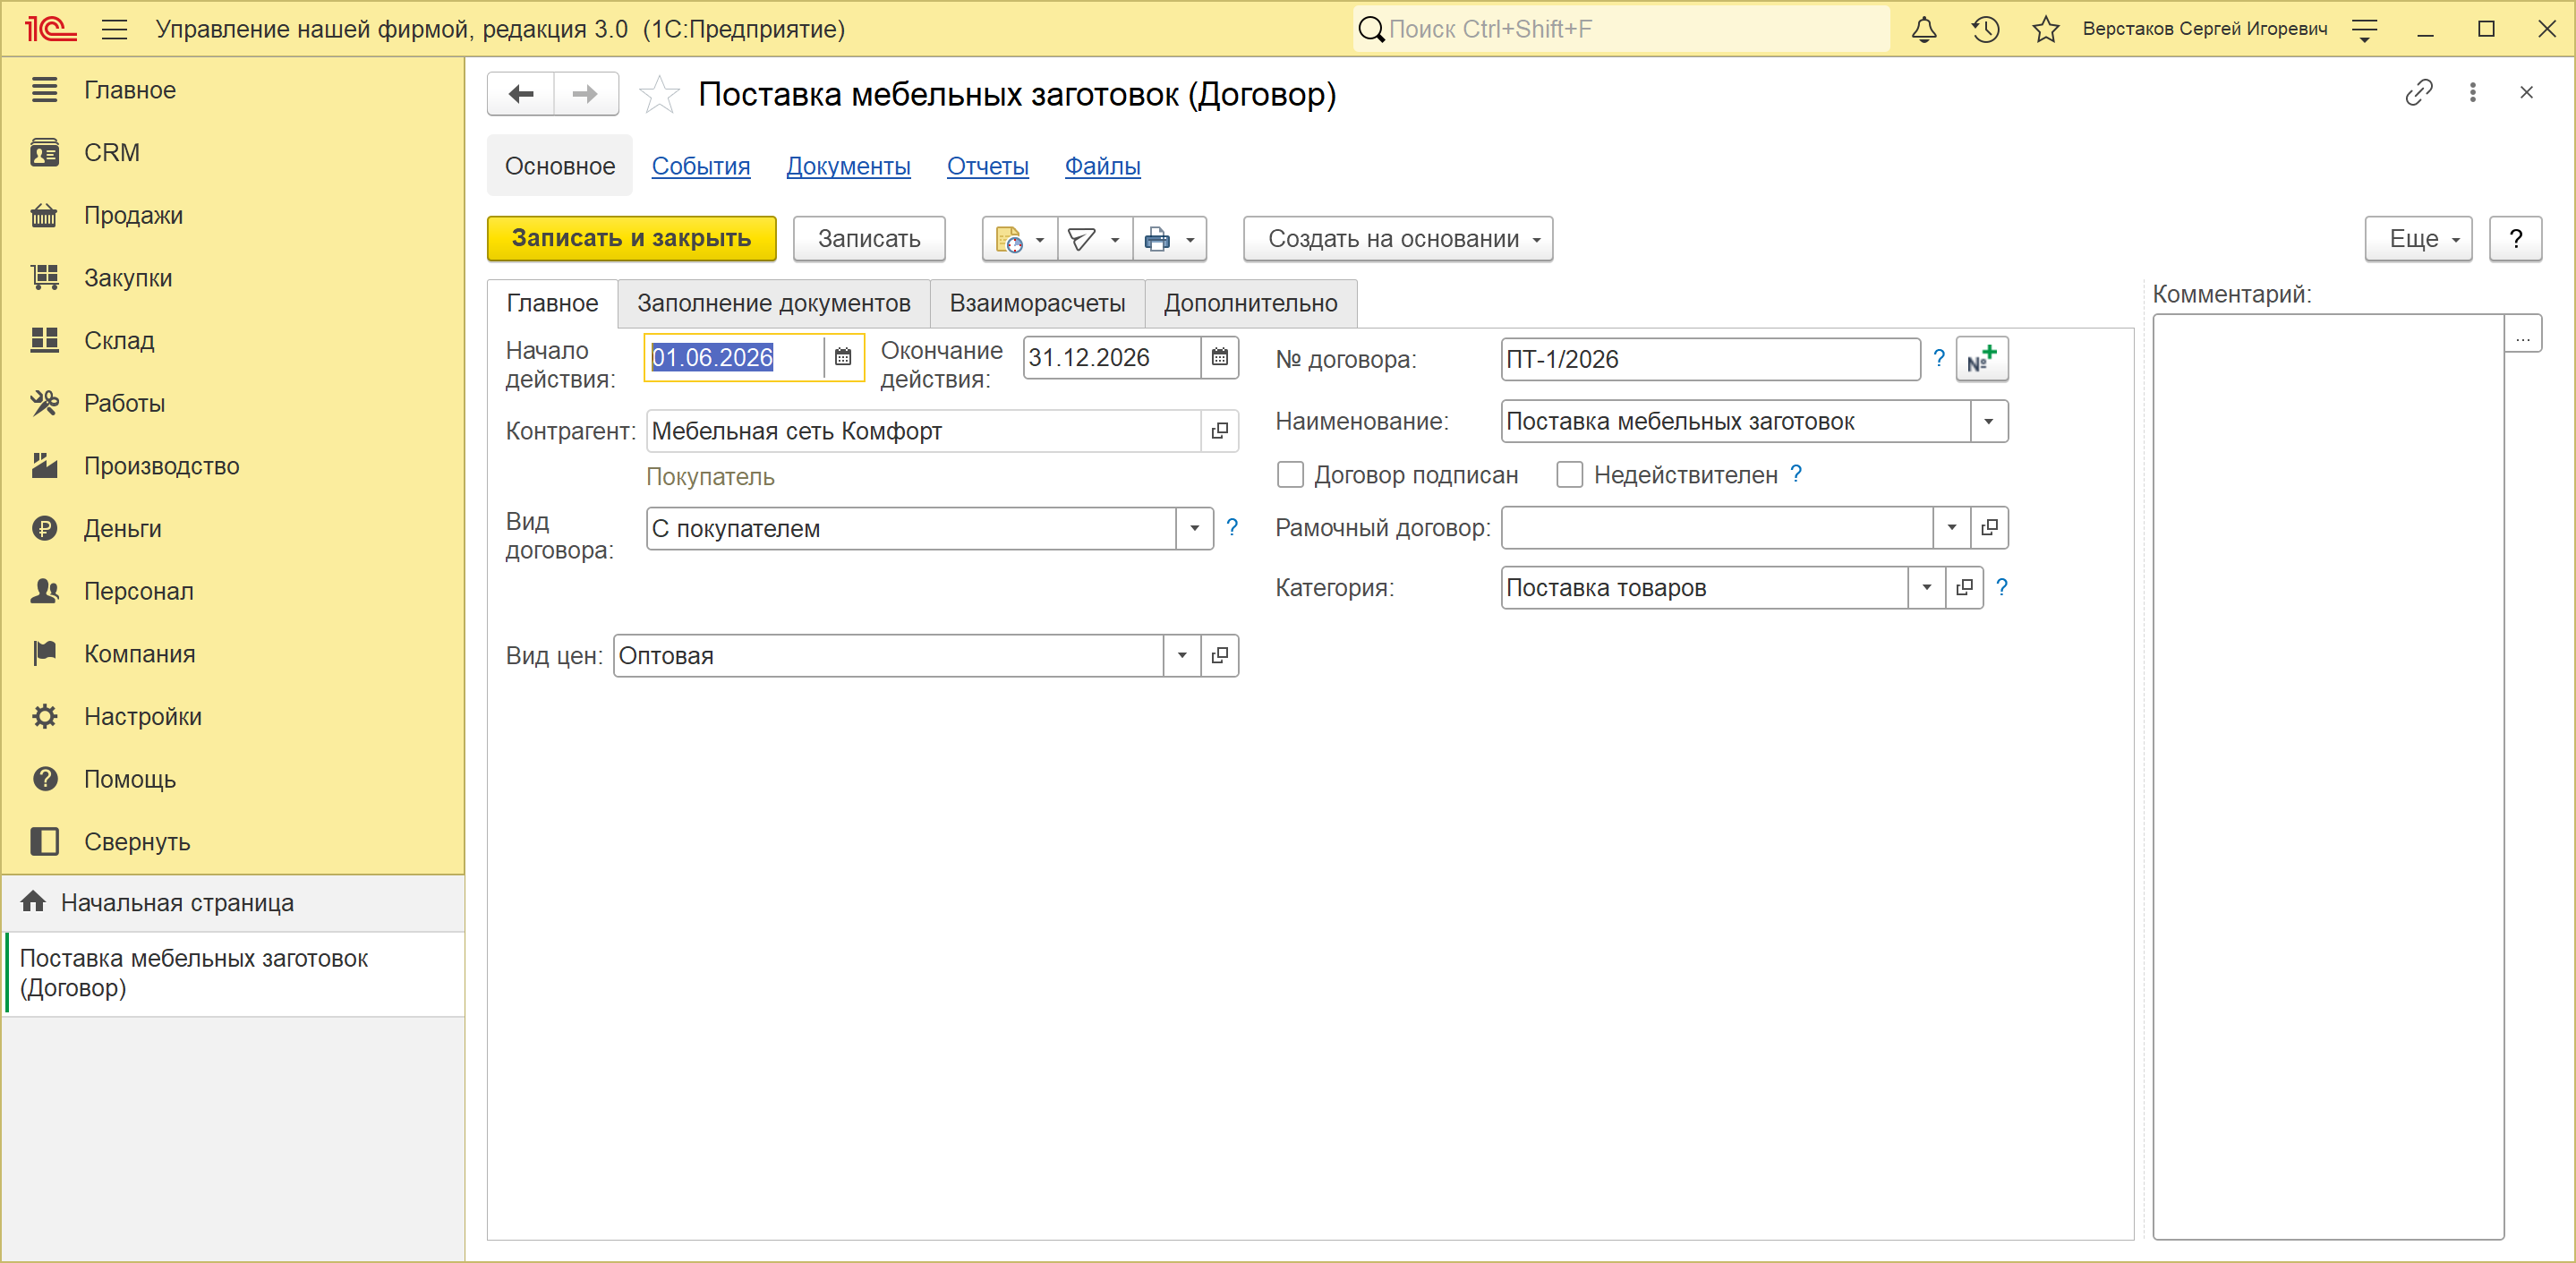Open Настройки section in sidebar
The height and width of the screenshot is (1263, 2576).
coord(142,717)
